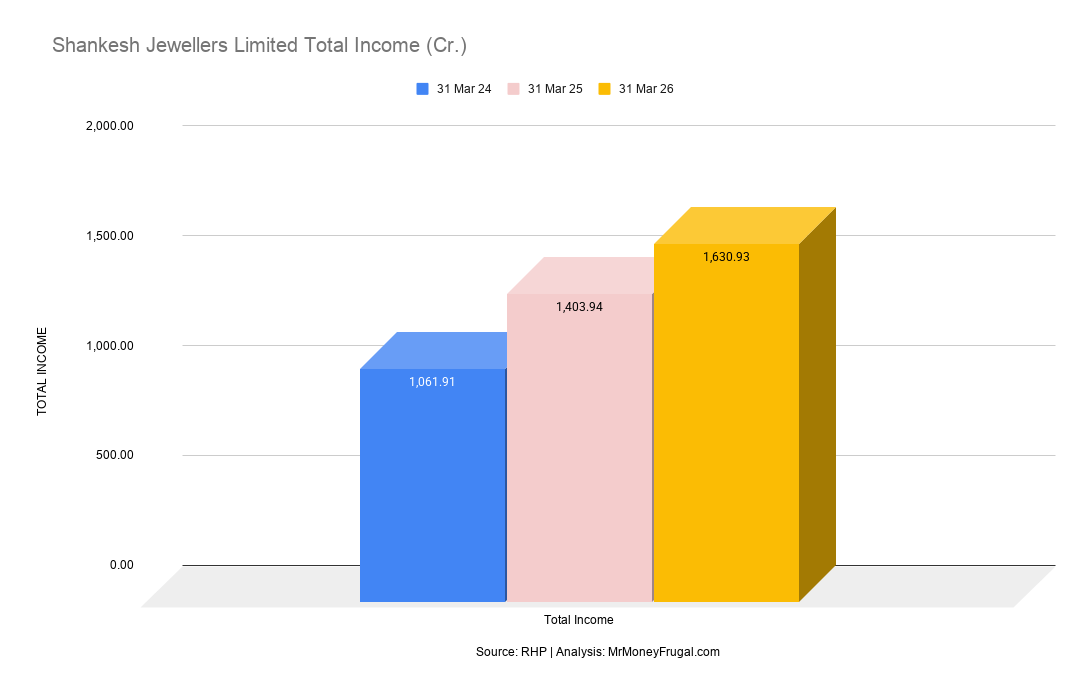Click the yellow bar data label 1,630.93
The height and width of the screenshot is (694, 1090).
click(x=726, y=257)
